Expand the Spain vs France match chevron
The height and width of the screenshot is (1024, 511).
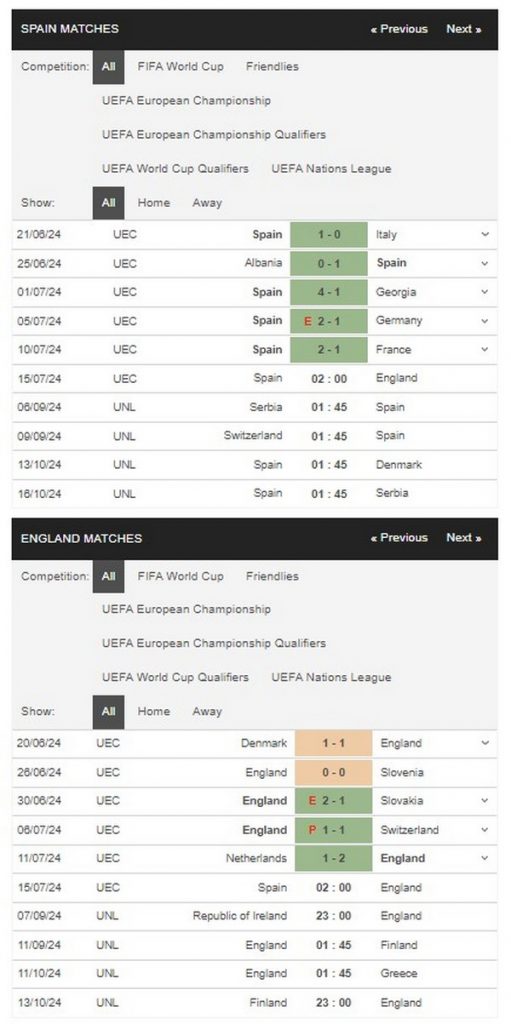pos(485,349)
